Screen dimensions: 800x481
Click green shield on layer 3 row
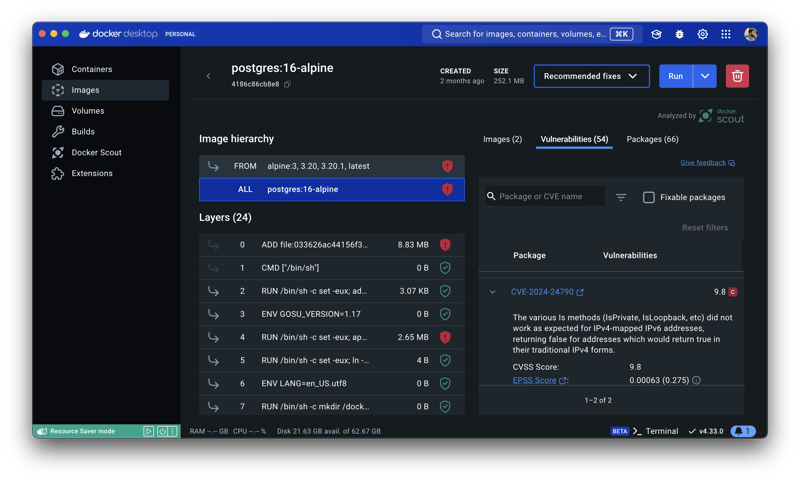click(445, 314)
